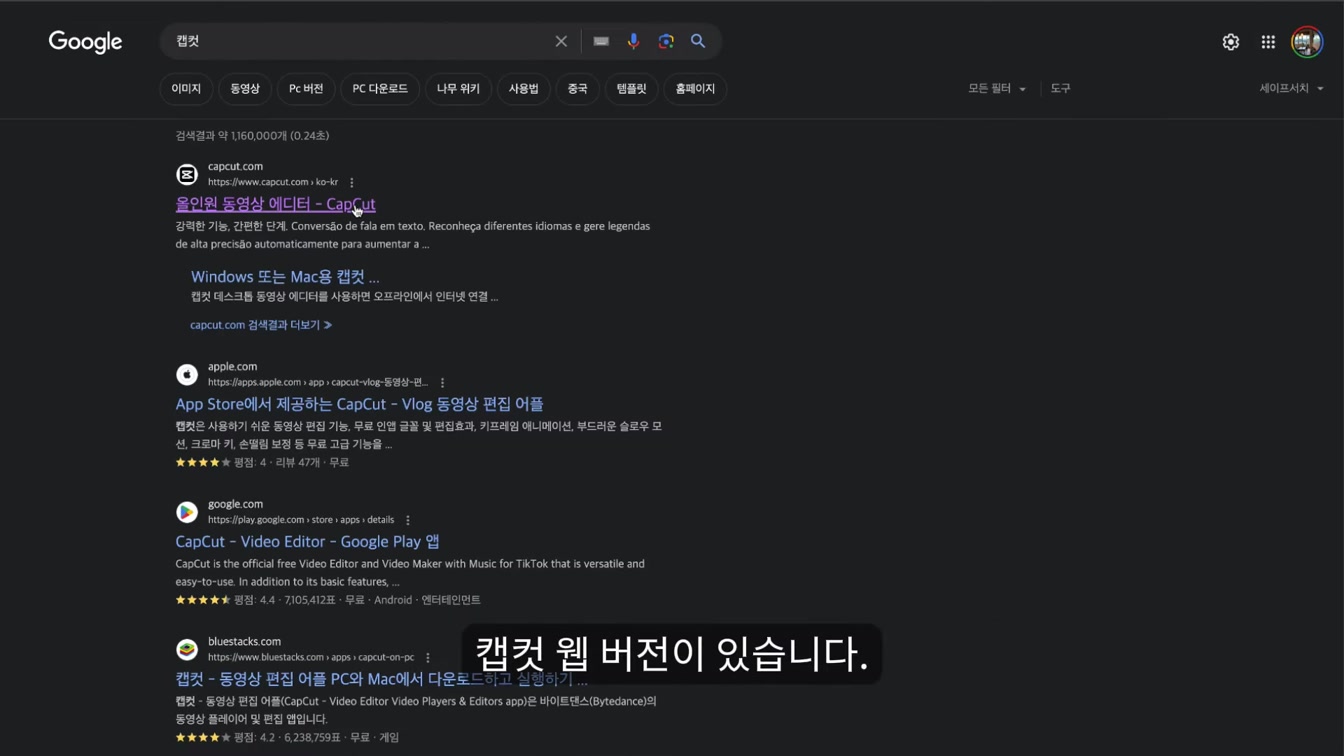Open the on-screen keyboard input tool

601,41
